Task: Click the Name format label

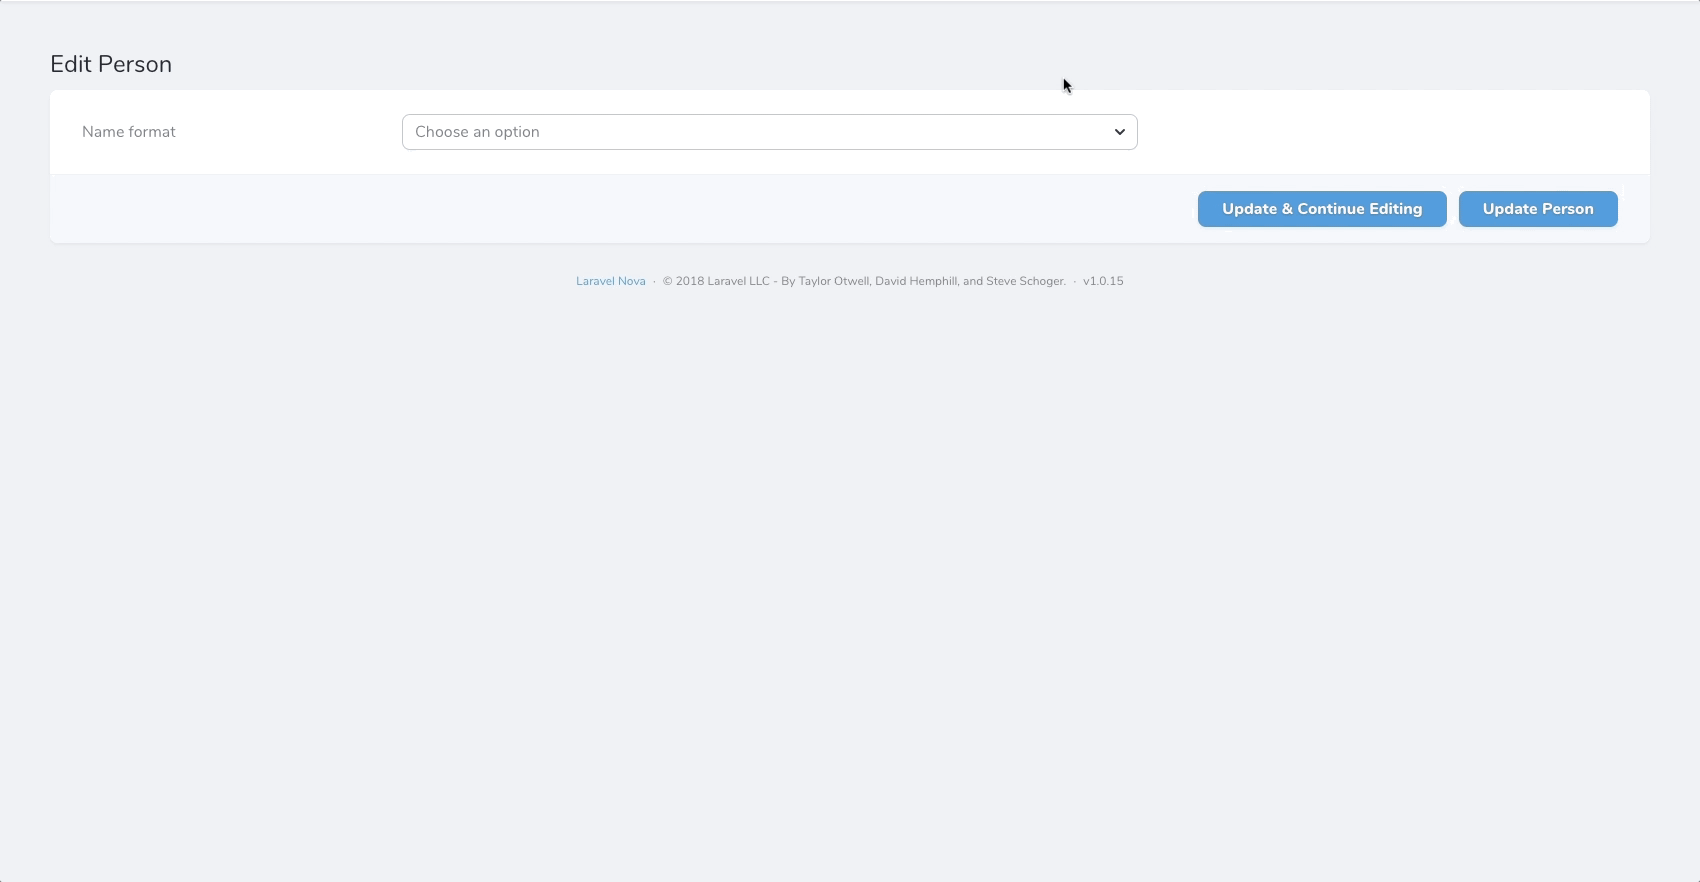Action: [129, 132]
